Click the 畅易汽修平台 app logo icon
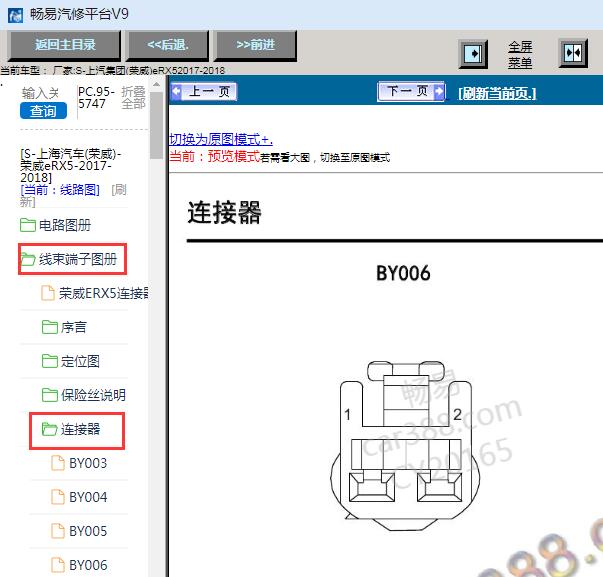Image resolution: width=603 pixels, height=577 pixels. [15, 15]
